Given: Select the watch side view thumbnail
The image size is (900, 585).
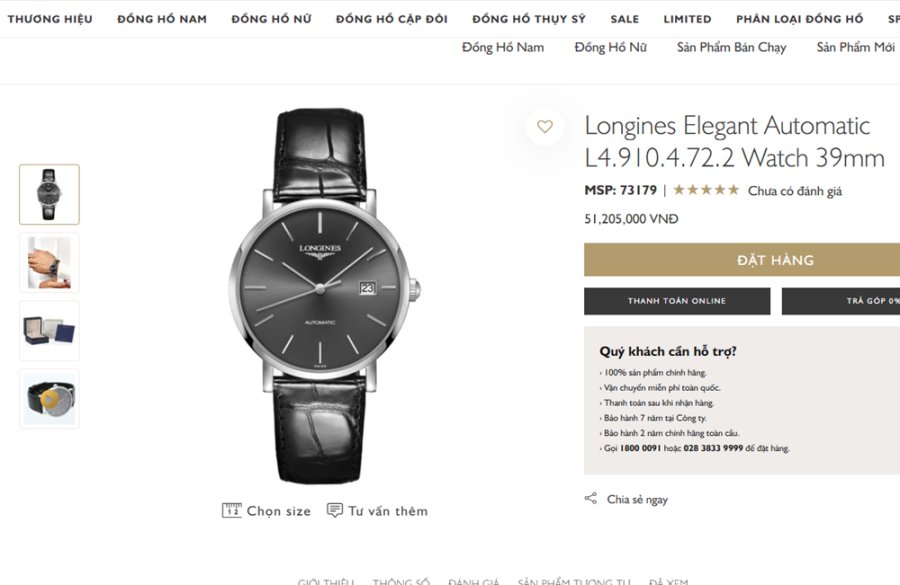Looking at the screenshot, I should pyautogui.click(x=49, y=398).
